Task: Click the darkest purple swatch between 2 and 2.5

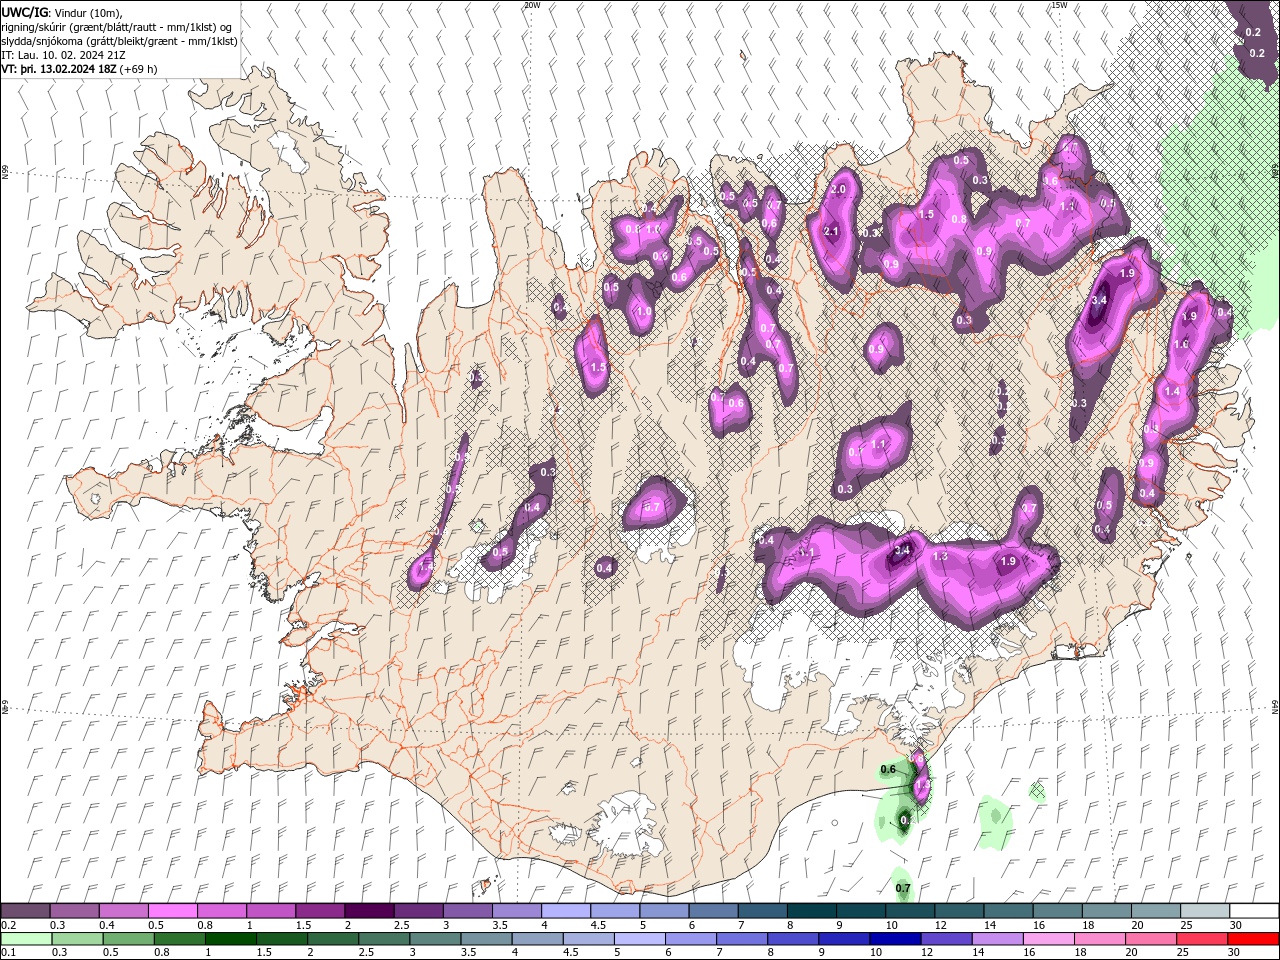Action: (x=368, y=911)
